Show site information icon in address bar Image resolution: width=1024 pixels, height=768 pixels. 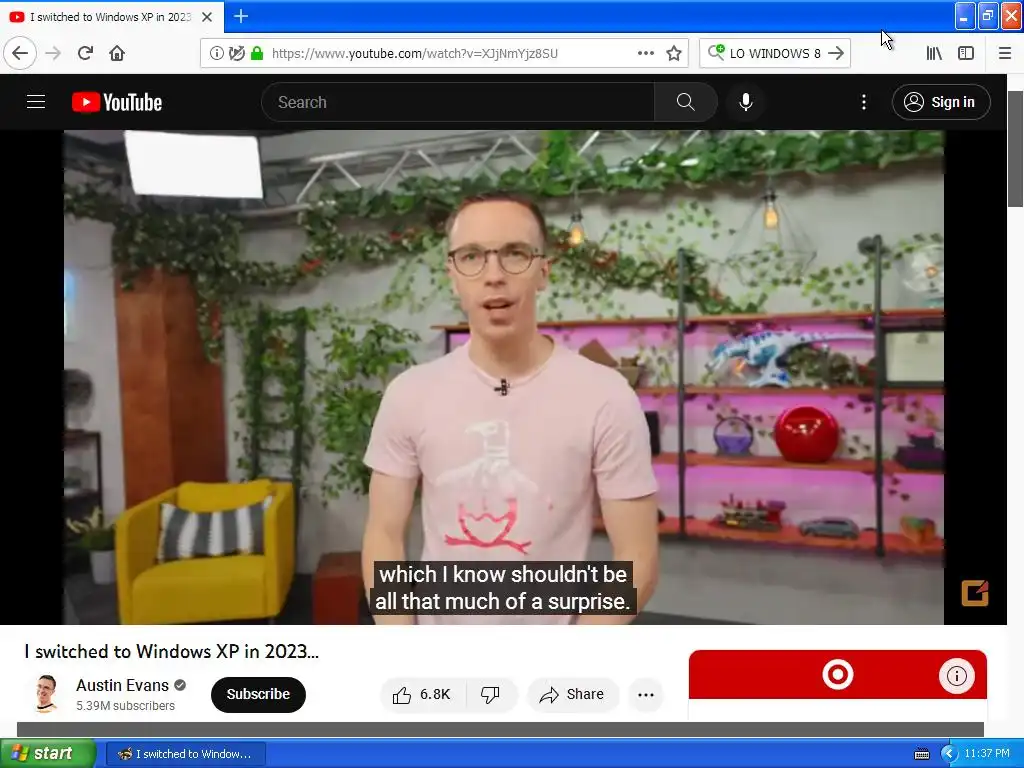click(x=216, y=53)
